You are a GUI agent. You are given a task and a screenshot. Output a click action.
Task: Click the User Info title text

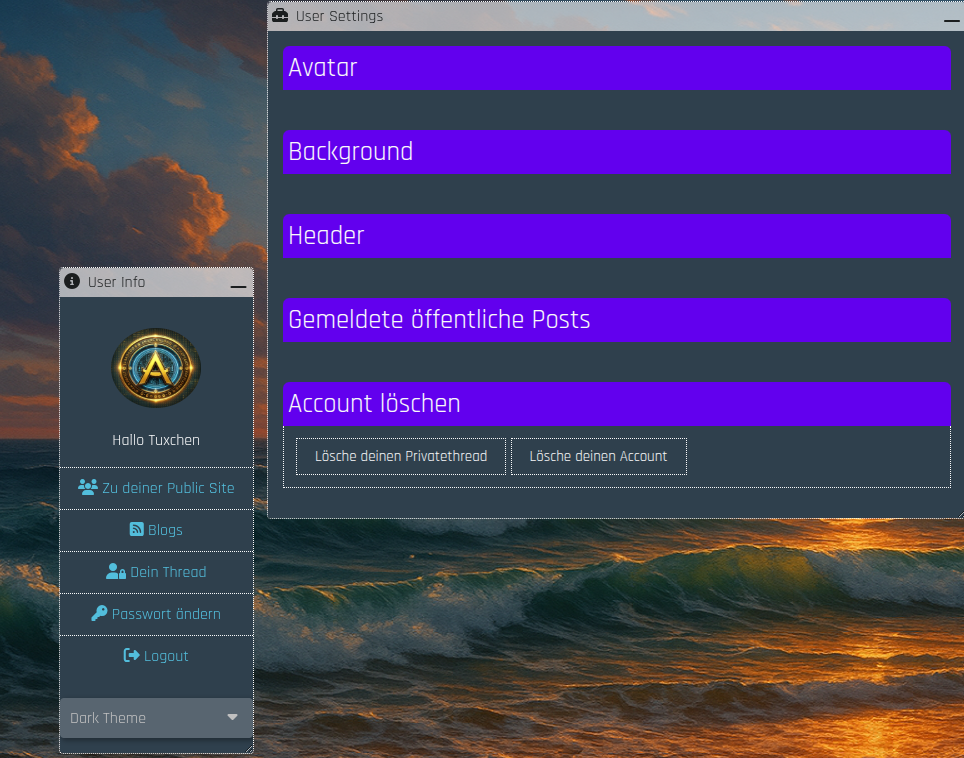(x=116, y=282)
